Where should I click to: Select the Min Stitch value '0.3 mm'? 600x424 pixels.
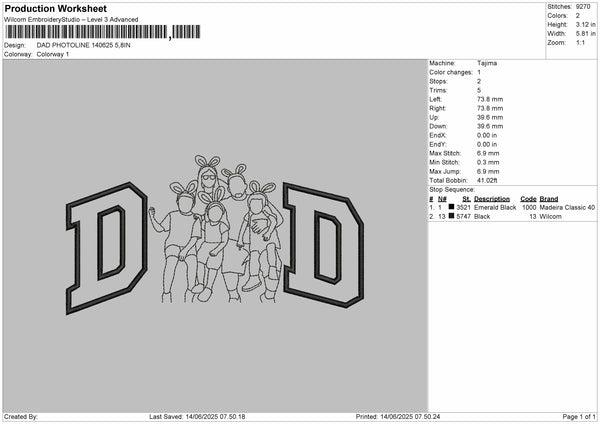tap(488, 162)
